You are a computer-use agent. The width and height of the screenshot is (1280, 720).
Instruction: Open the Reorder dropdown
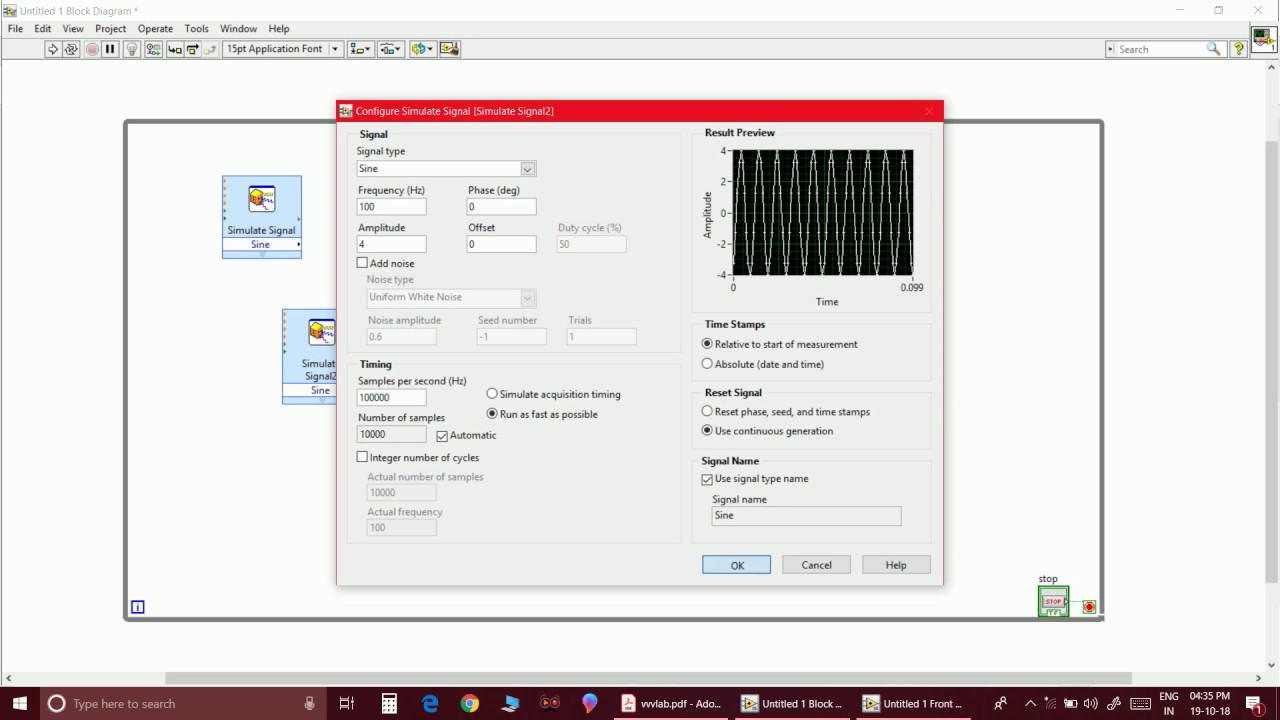click(423, 49)
